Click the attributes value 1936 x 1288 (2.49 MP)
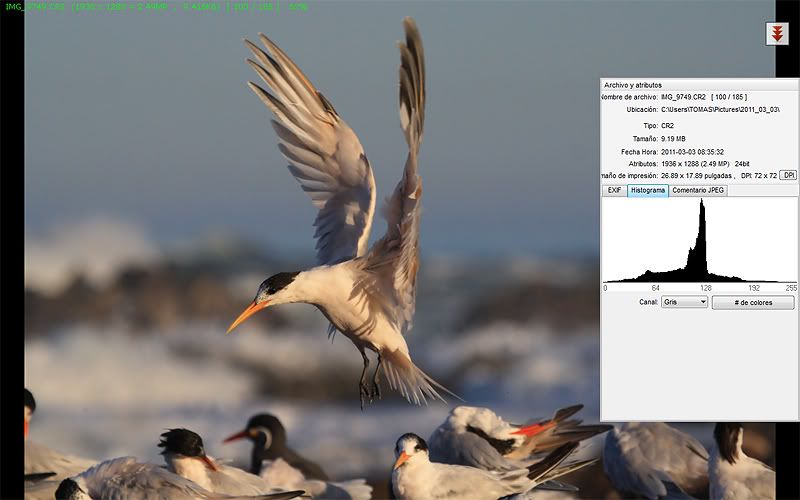This screenshot has width=800, height=500. [x=695, y=164]
